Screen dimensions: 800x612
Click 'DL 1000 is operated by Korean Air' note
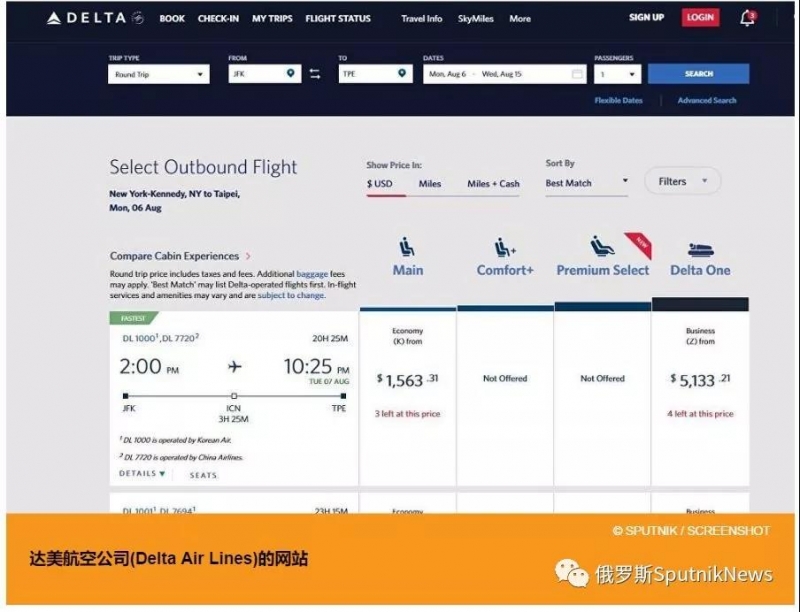[x=175, y=440]
